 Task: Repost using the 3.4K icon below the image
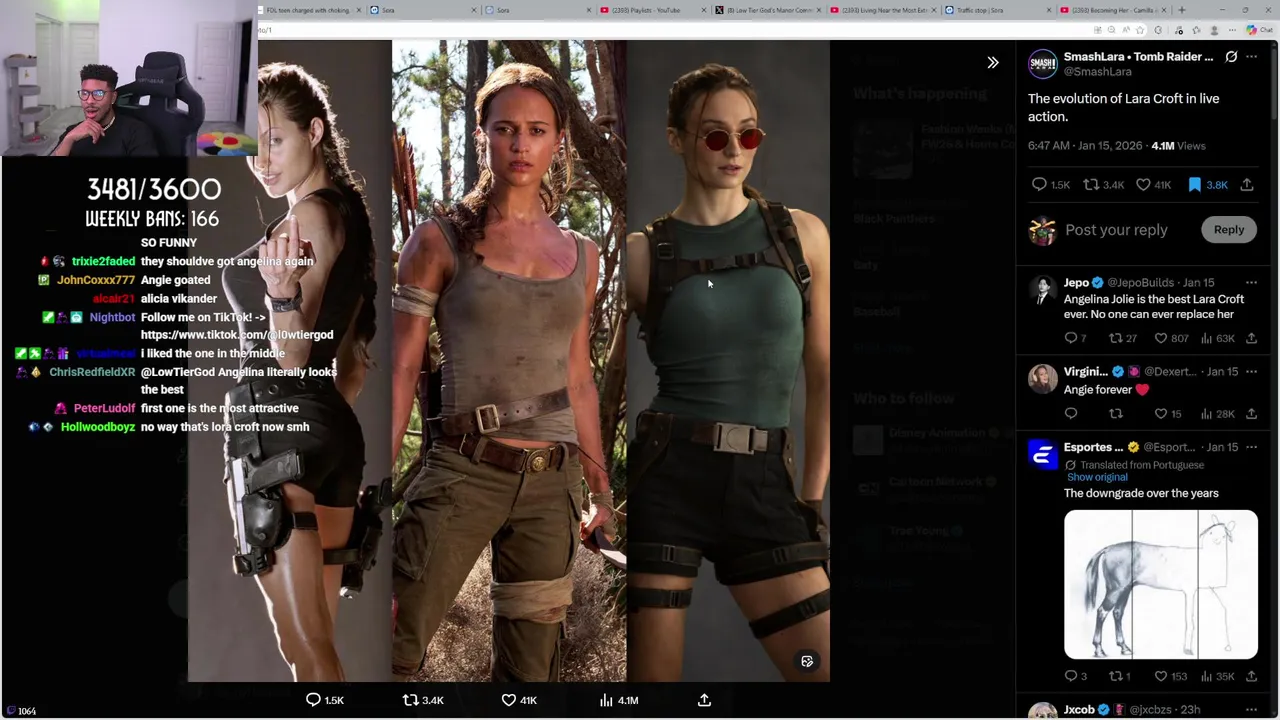click(422, 700)
